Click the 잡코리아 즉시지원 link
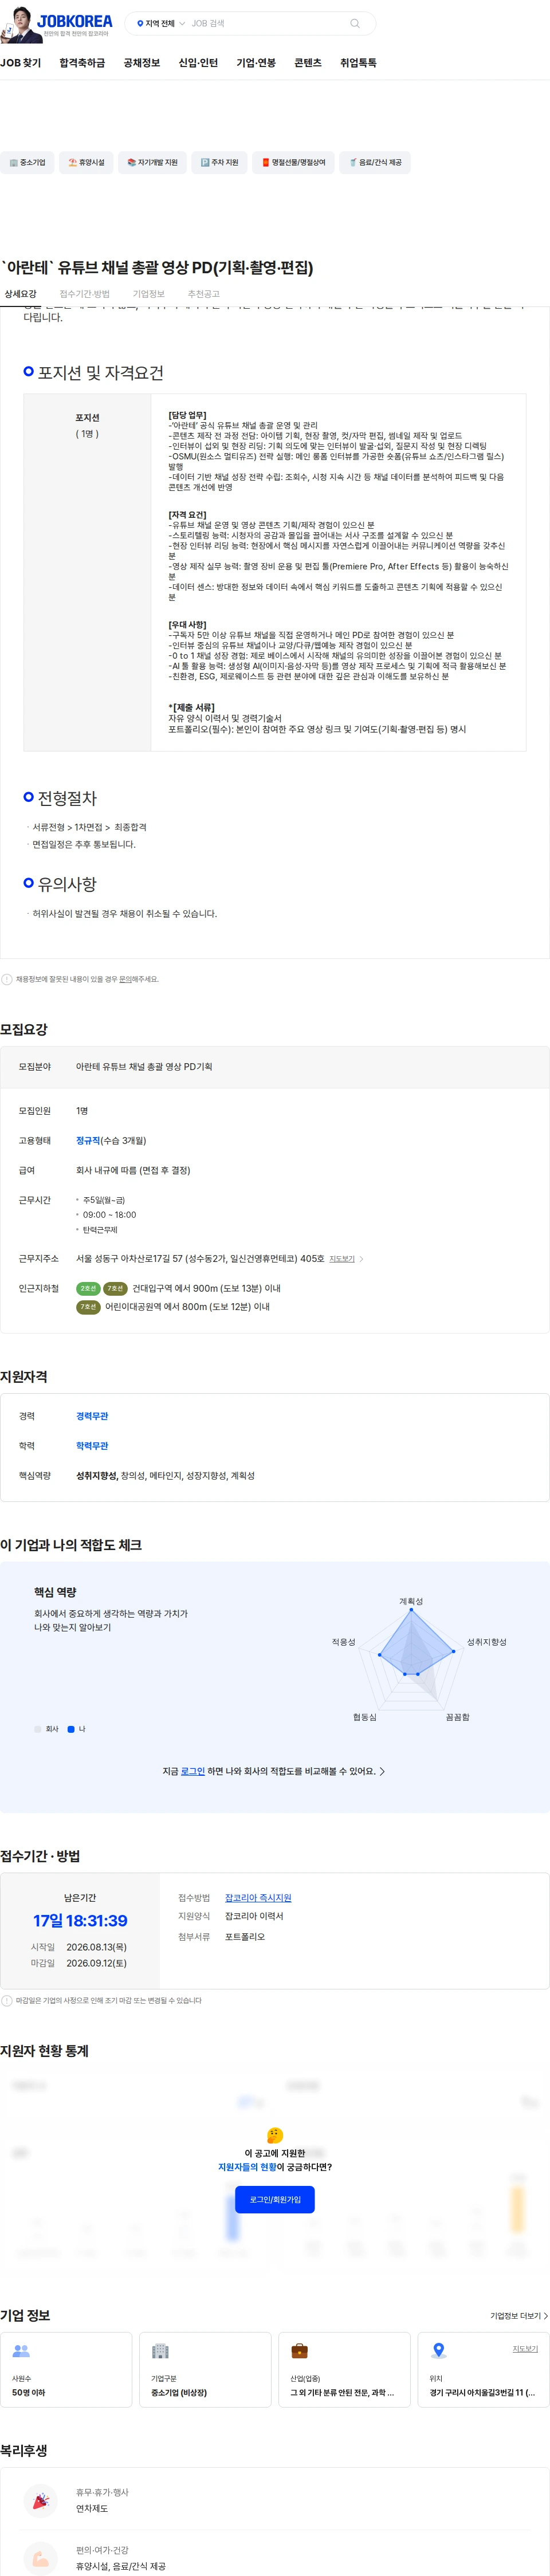This screenshot has width=550, height=2576. 258,1898
